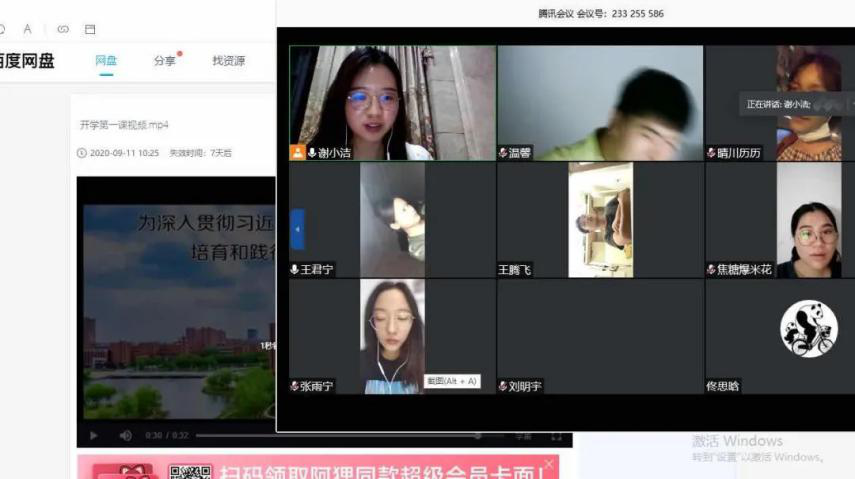Select 张雨宁's video tile
Image resolution: width=855 pixels, height=479 pixels.
click(x=393, y=337)
